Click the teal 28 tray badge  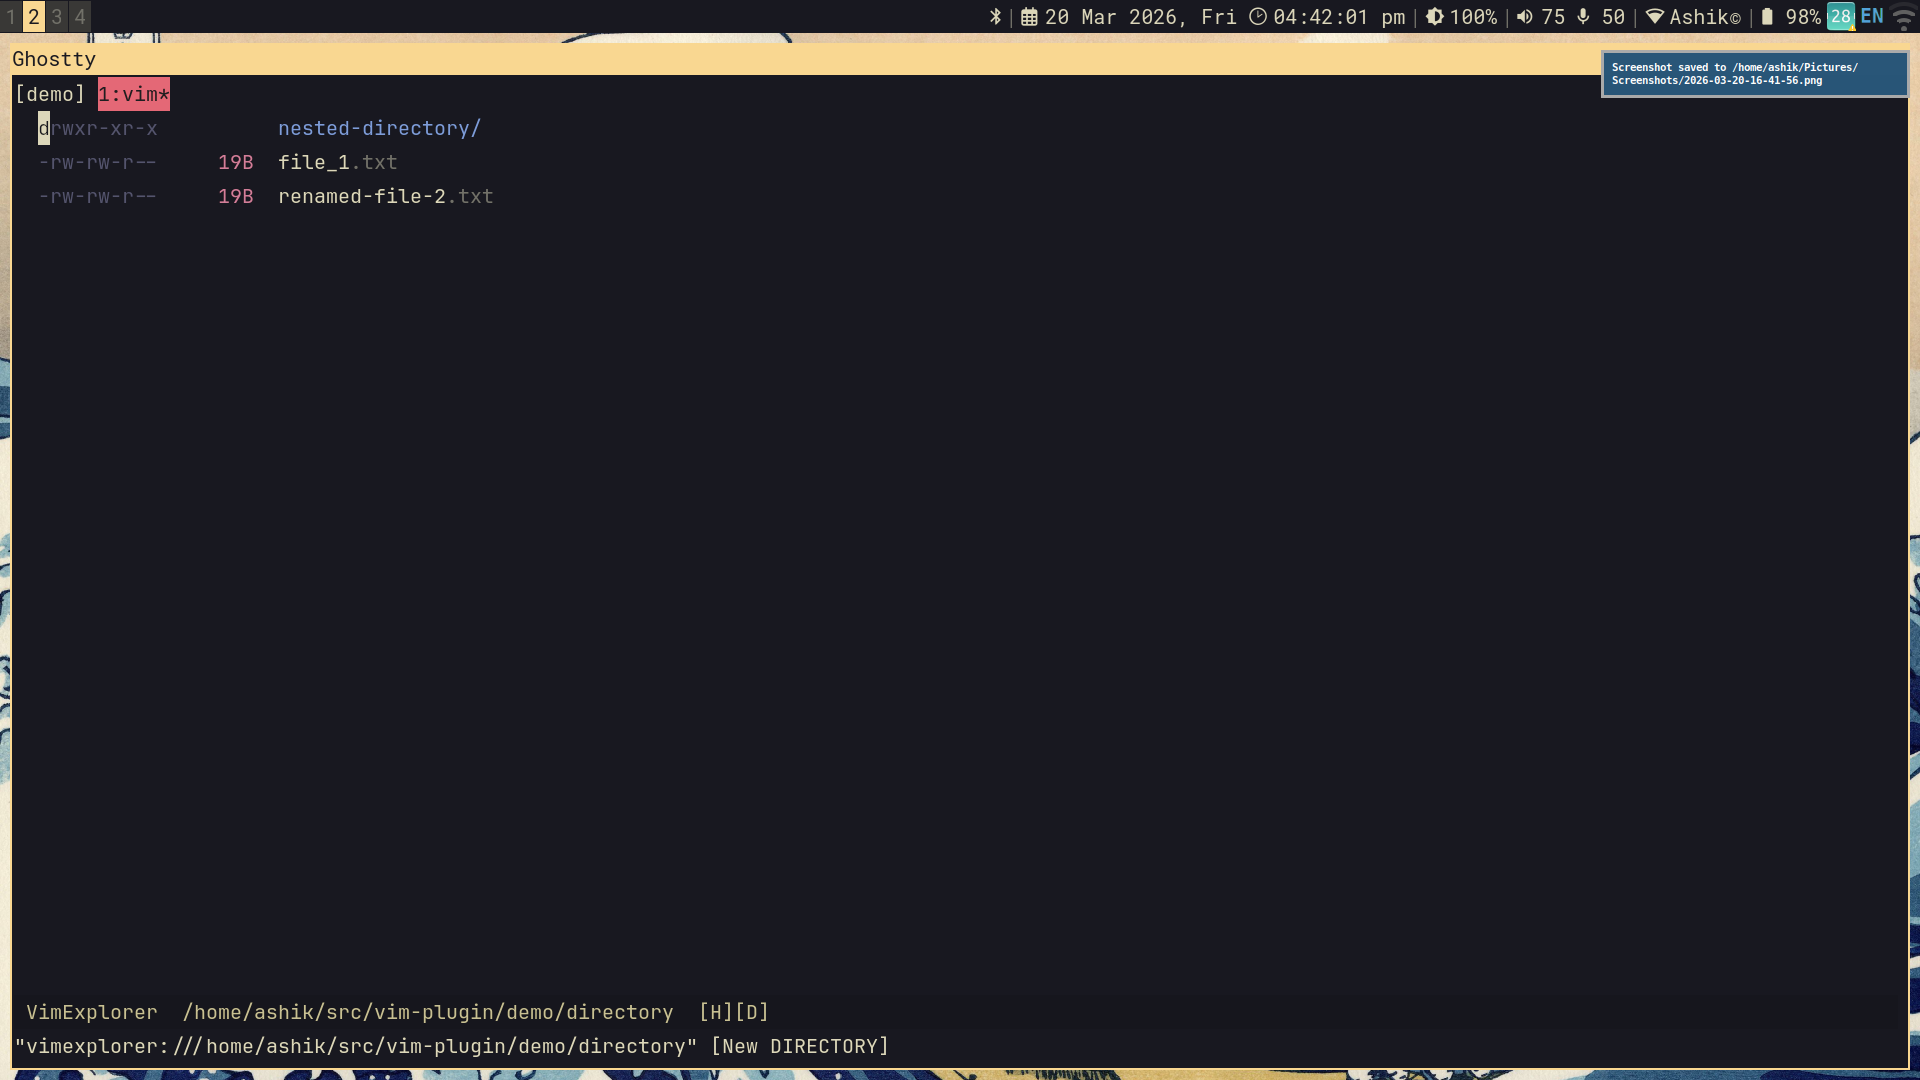pos(1840,17)
